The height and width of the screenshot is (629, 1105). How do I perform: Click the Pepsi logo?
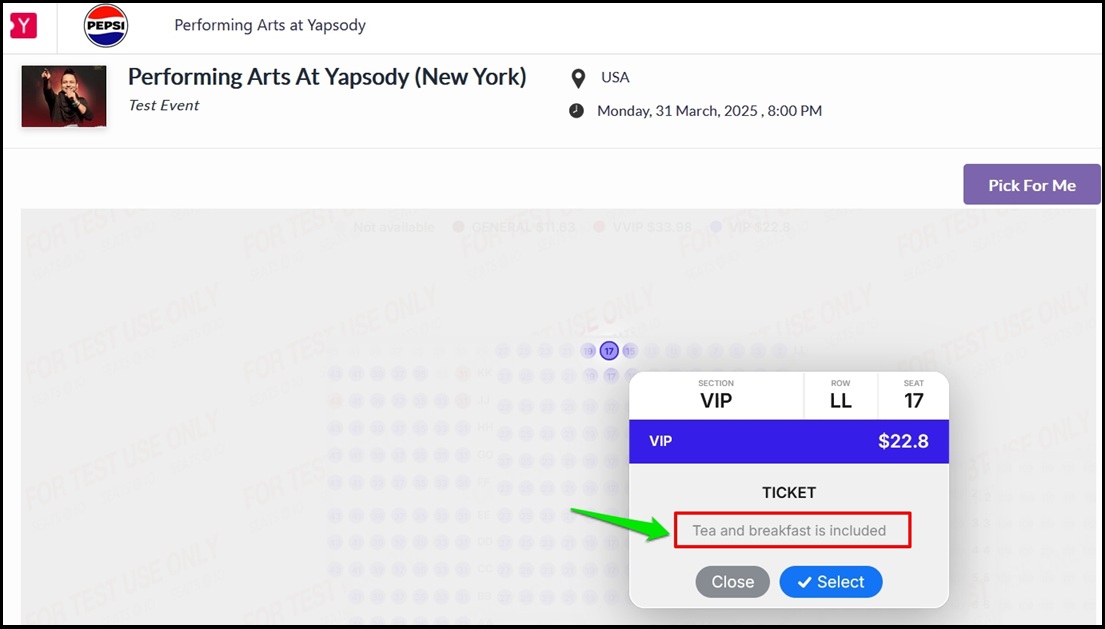[106, 26]
